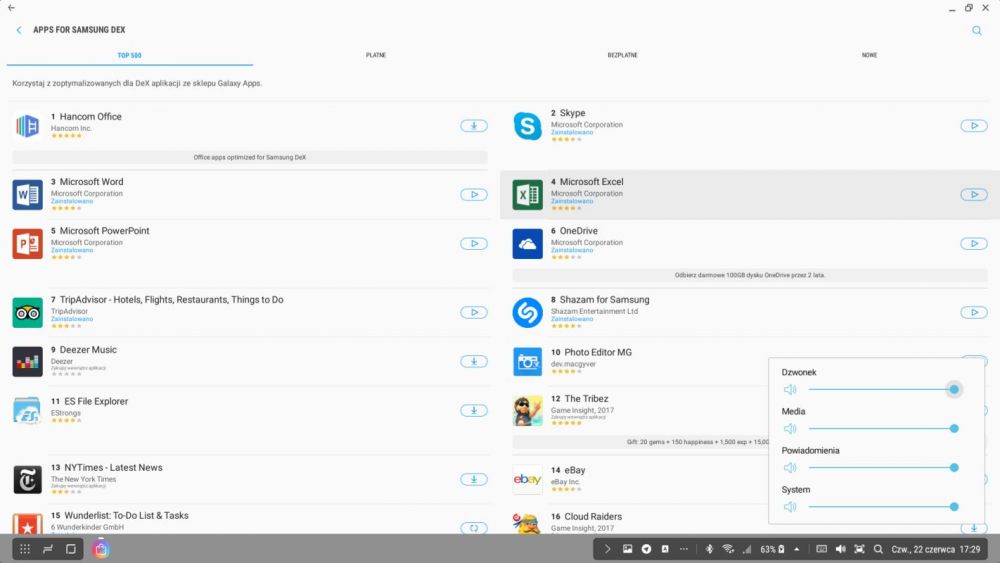Click the search magnifier in the app header
The image size is (1000, 563).
click(x=976, y=31)
